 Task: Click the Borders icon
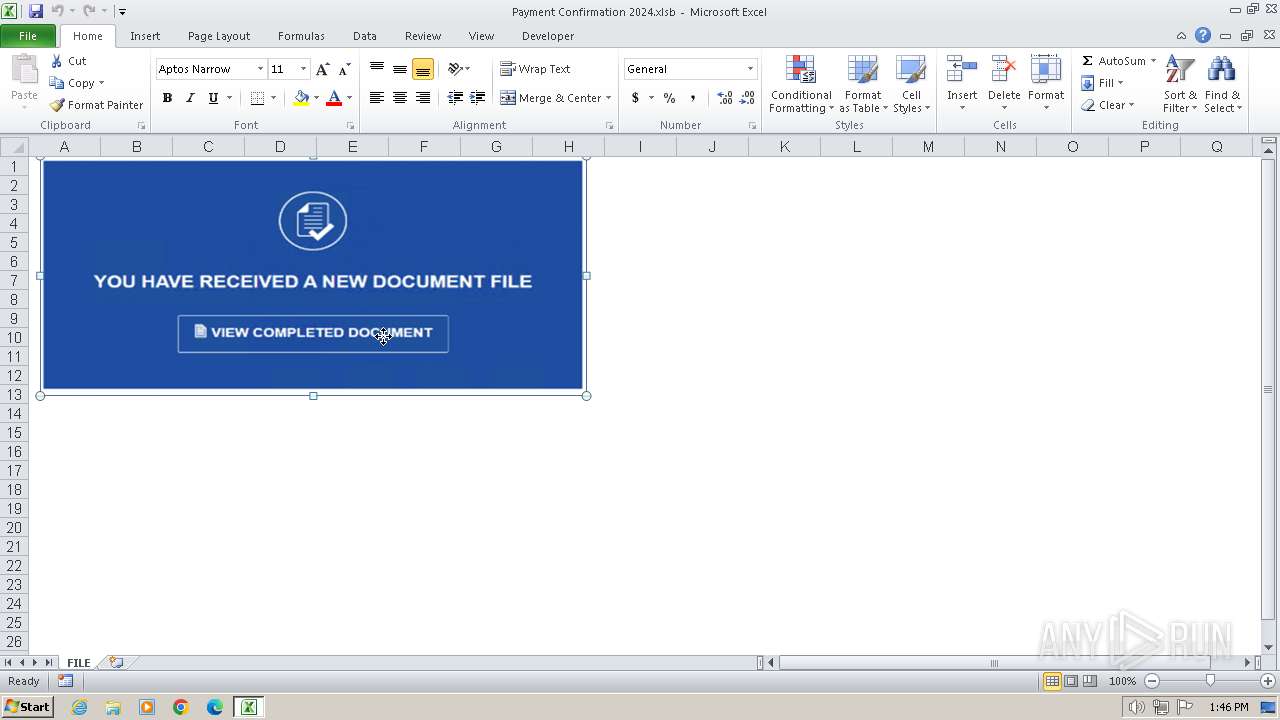(x=258, y=98)
